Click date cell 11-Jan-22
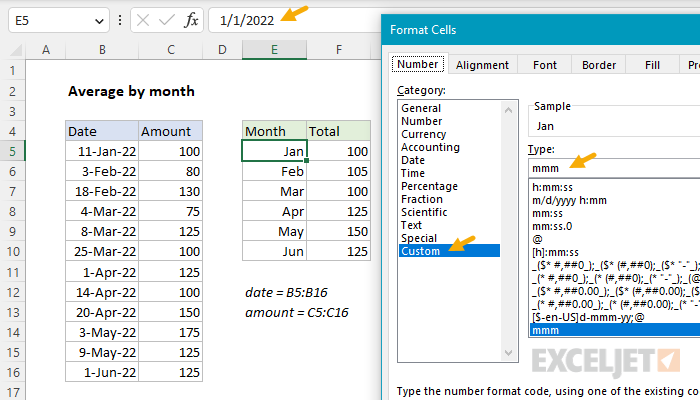Viewport: 700px width, 400px height. pos(102,151)
